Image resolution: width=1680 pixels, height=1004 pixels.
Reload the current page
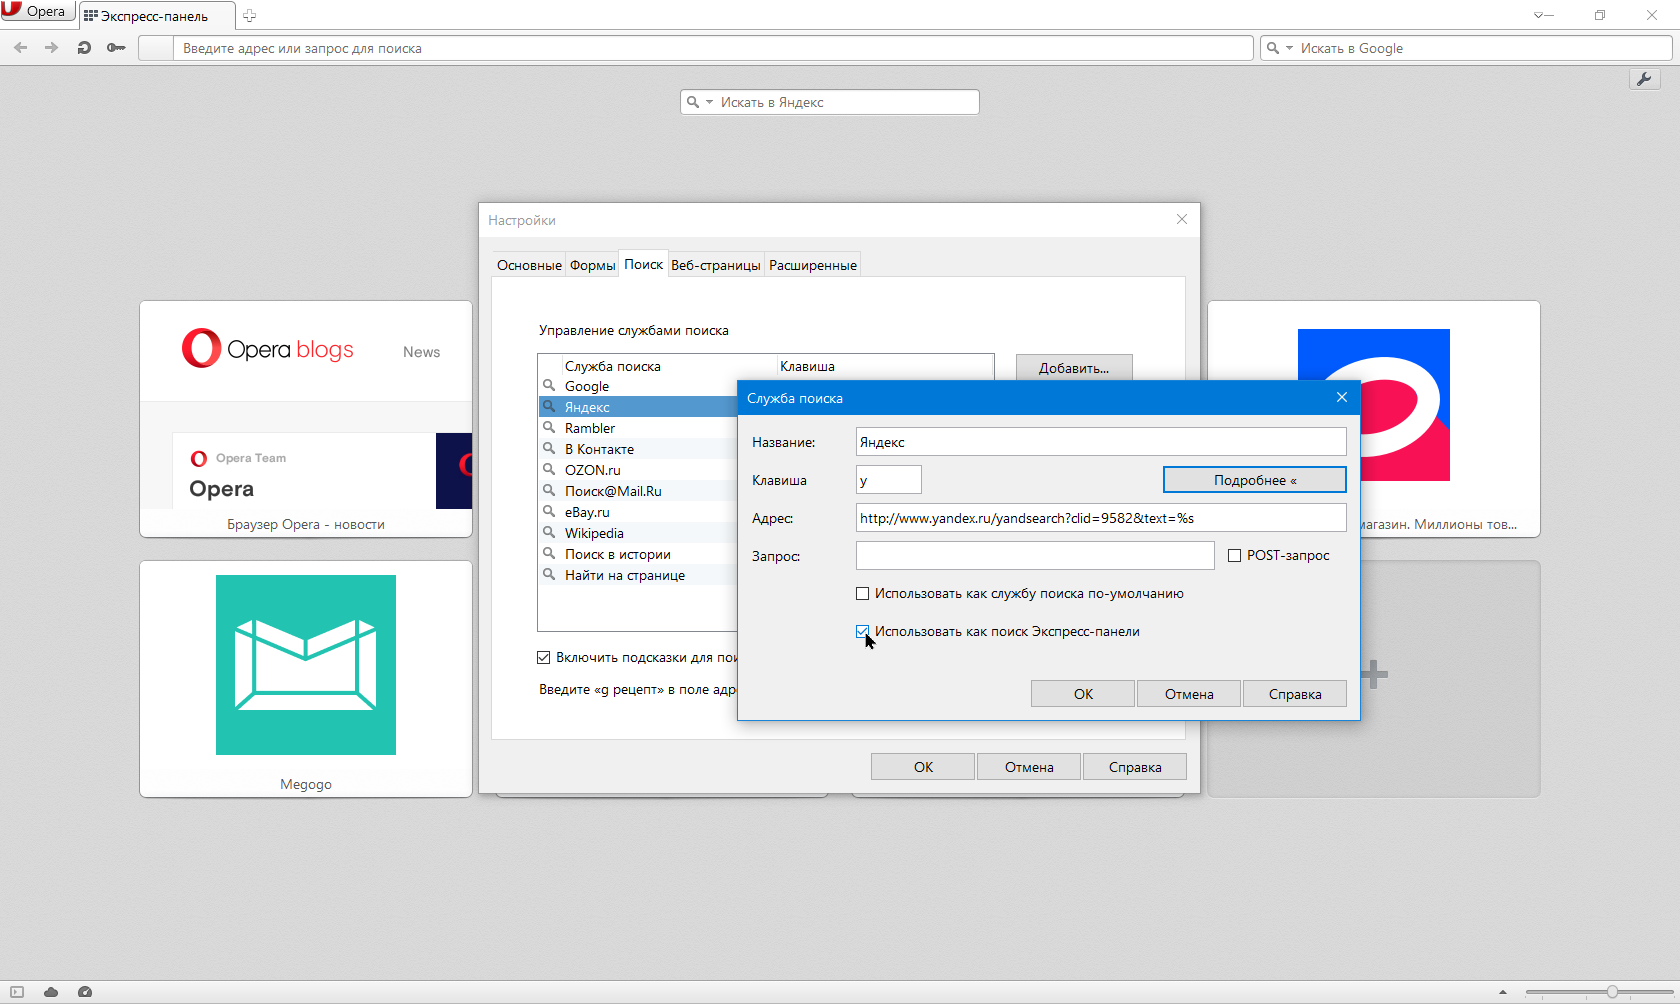(84, 48)
